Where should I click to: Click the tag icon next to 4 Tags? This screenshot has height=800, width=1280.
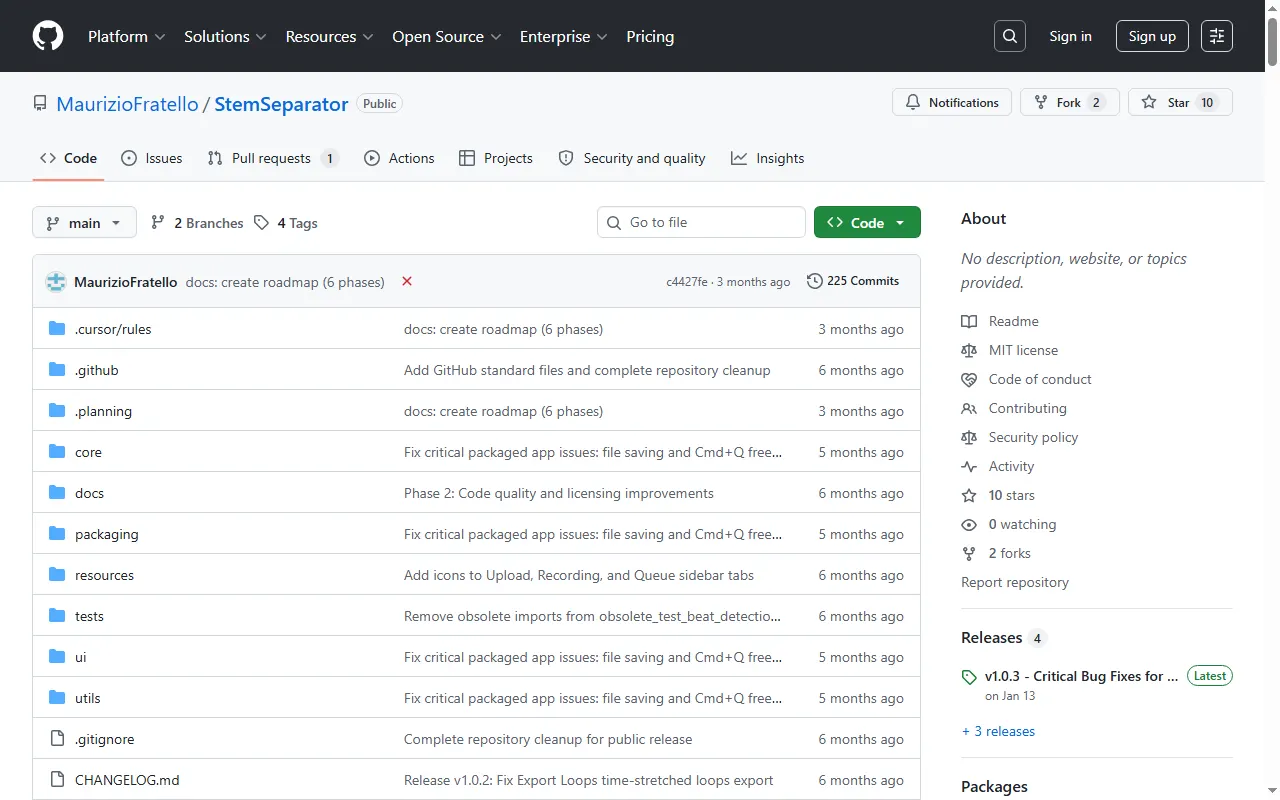[x=261, y=223]
